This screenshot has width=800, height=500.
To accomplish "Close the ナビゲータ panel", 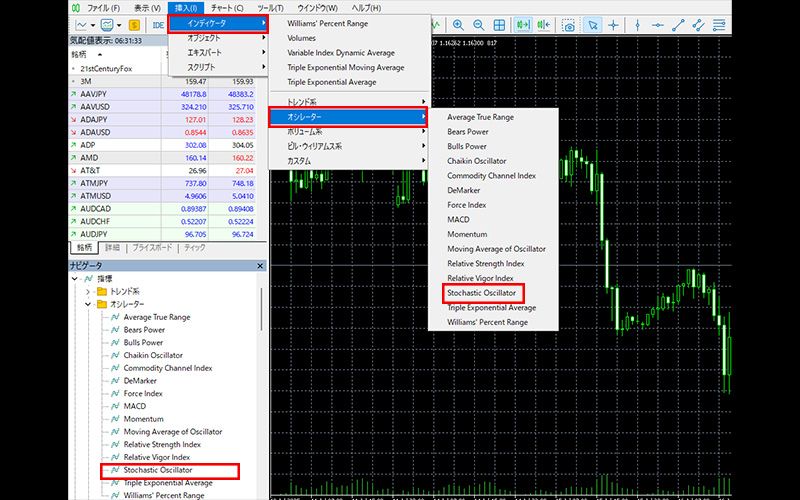I will click(260, 266).
